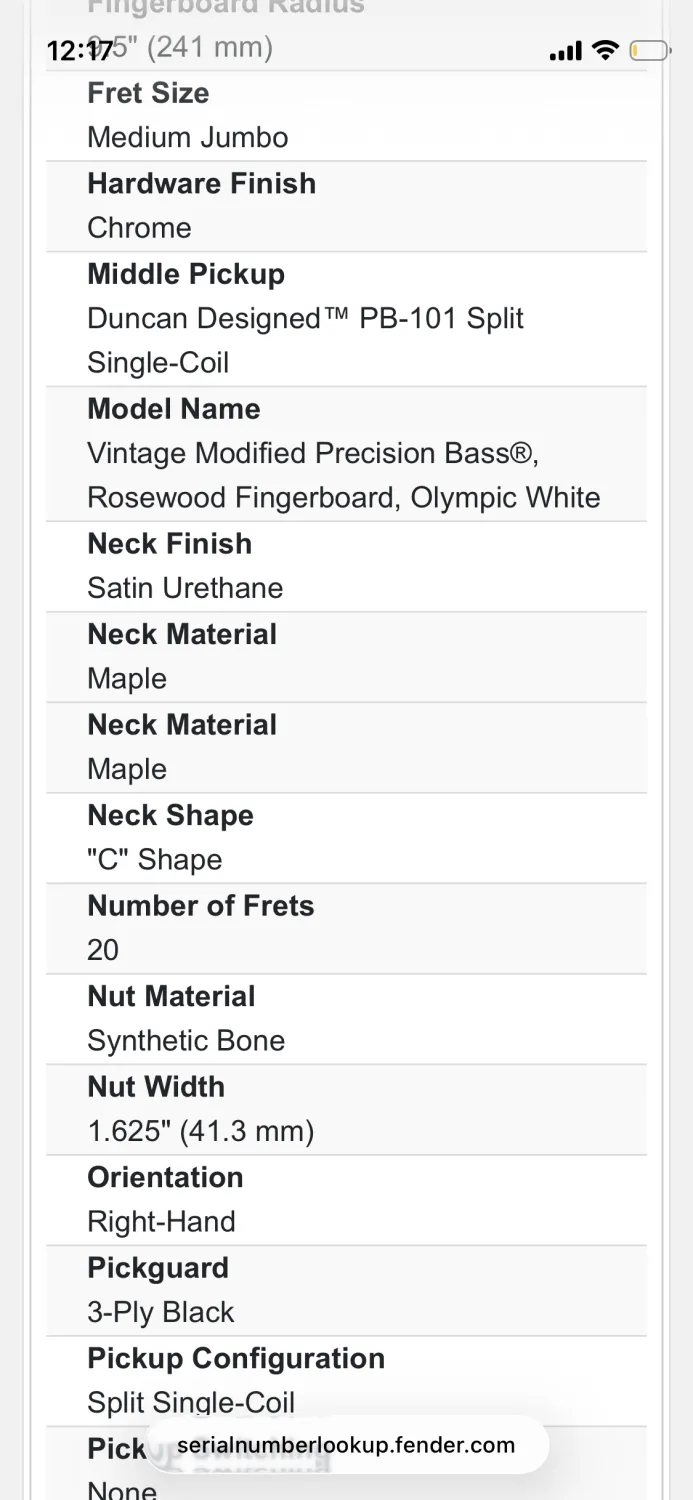This screenshot has height=1500, width=693.
Task: Select the Fret Size label
Action: [x=148, y=93]
